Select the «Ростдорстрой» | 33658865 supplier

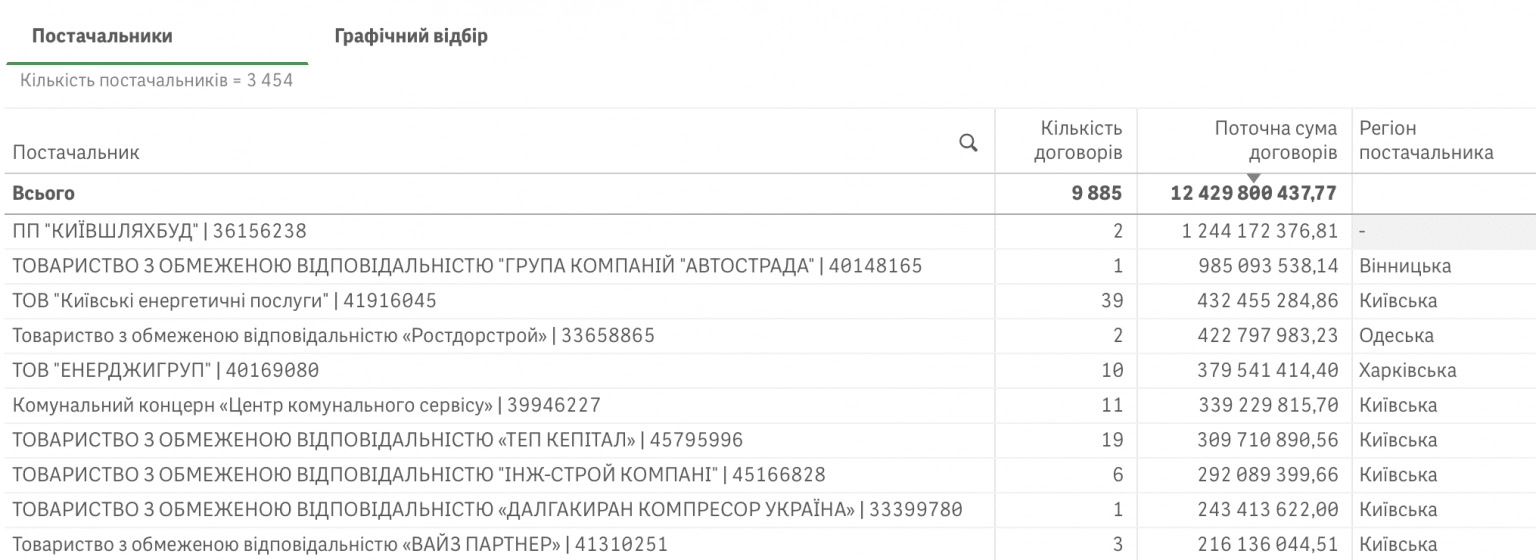pos(333,336)
